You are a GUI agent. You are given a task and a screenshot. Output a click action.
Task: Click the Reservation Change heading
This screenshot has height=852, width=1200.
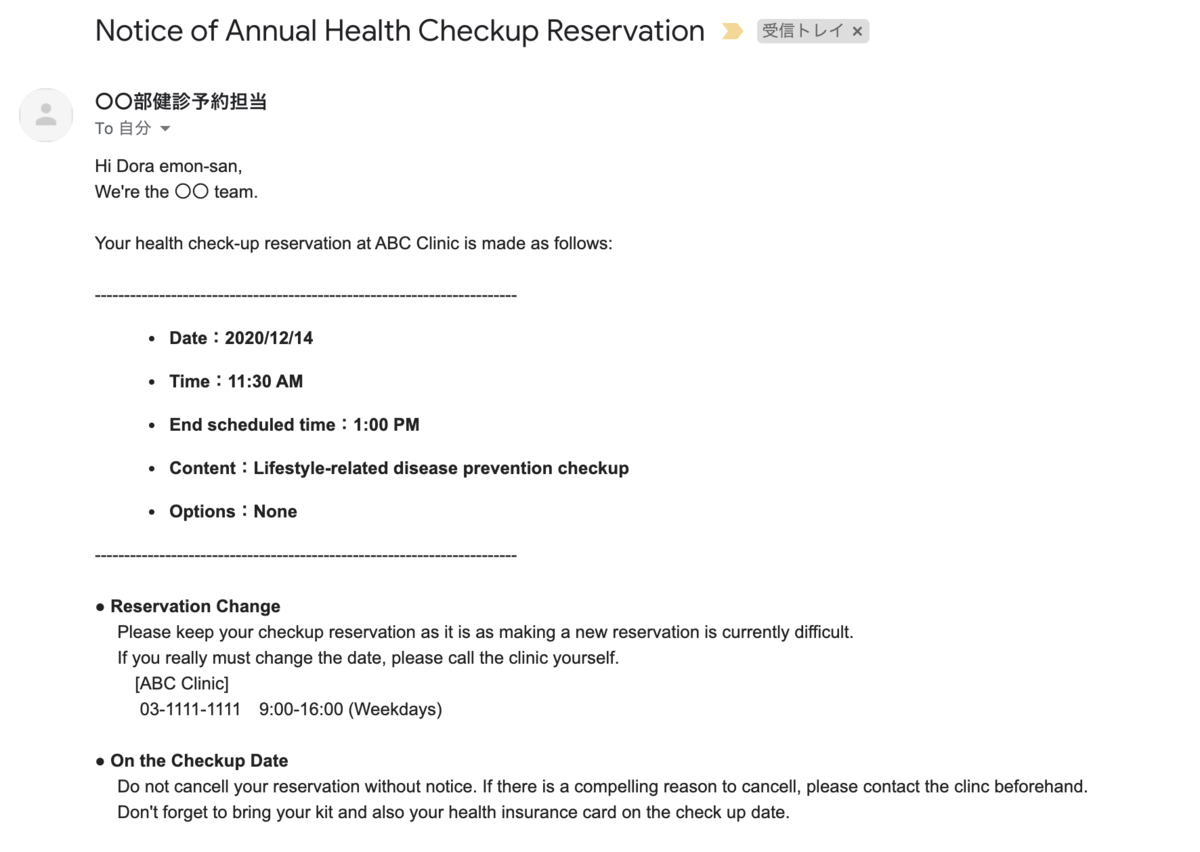(195, 606)
